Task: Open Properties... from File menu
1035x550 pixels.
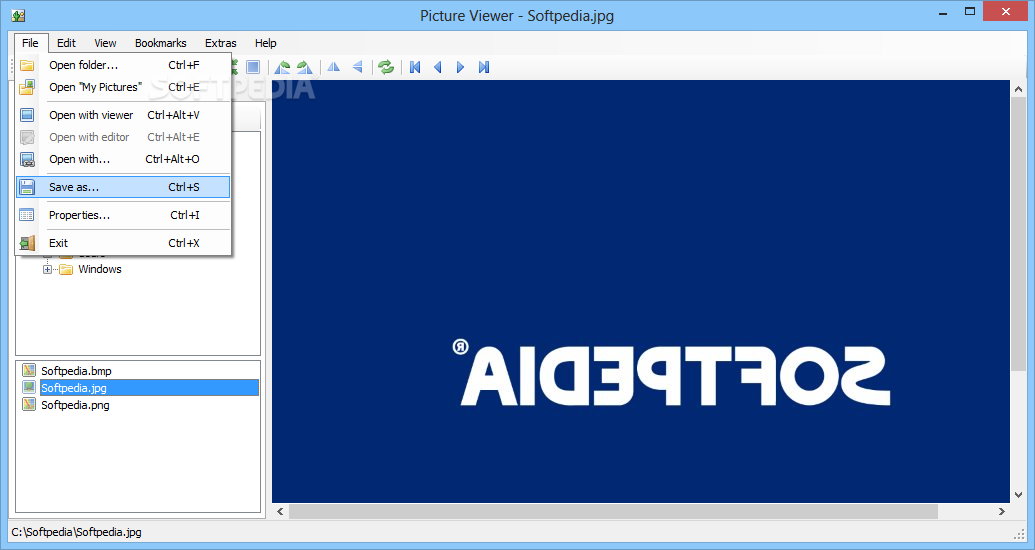Action: pos(123,215)
